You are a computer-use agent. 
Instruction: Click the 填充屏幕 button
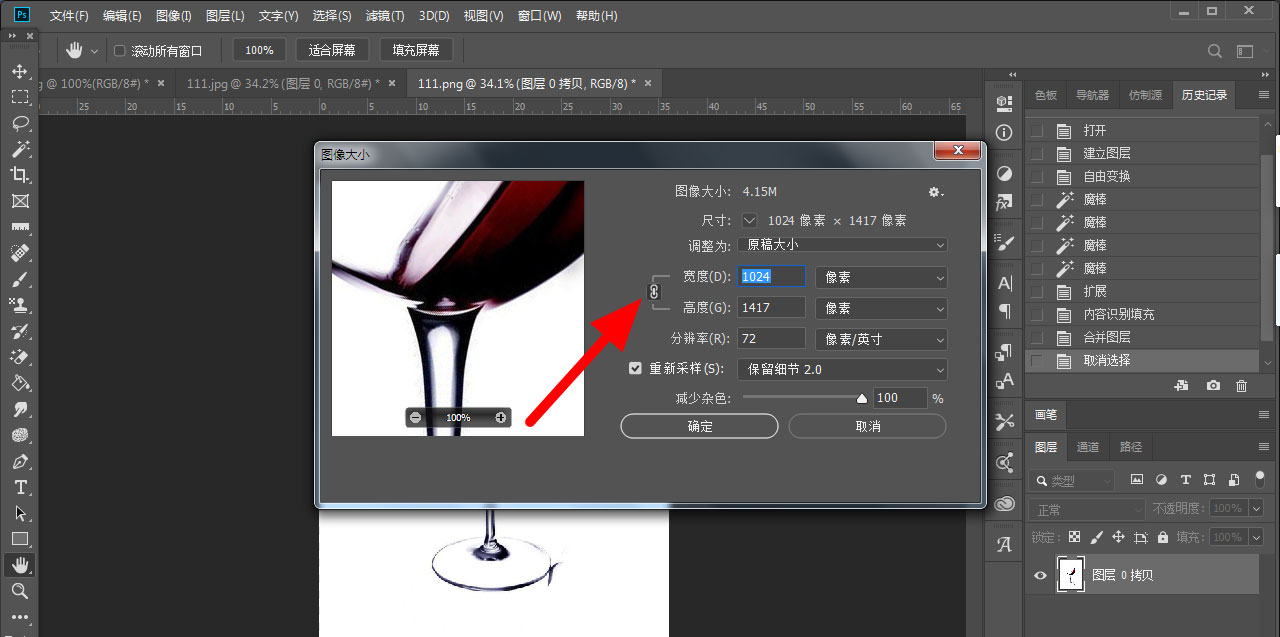416,50
